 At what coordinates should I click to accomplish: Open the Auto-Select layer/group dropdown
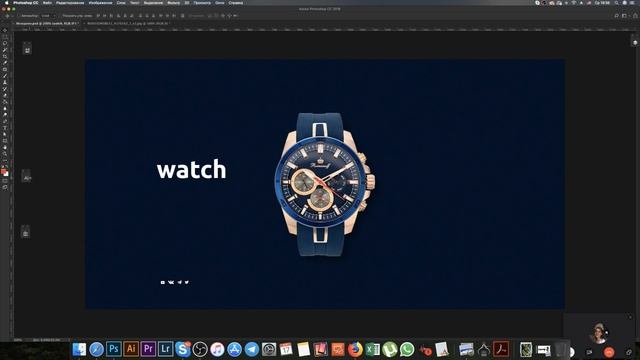[x=47, y=16]
